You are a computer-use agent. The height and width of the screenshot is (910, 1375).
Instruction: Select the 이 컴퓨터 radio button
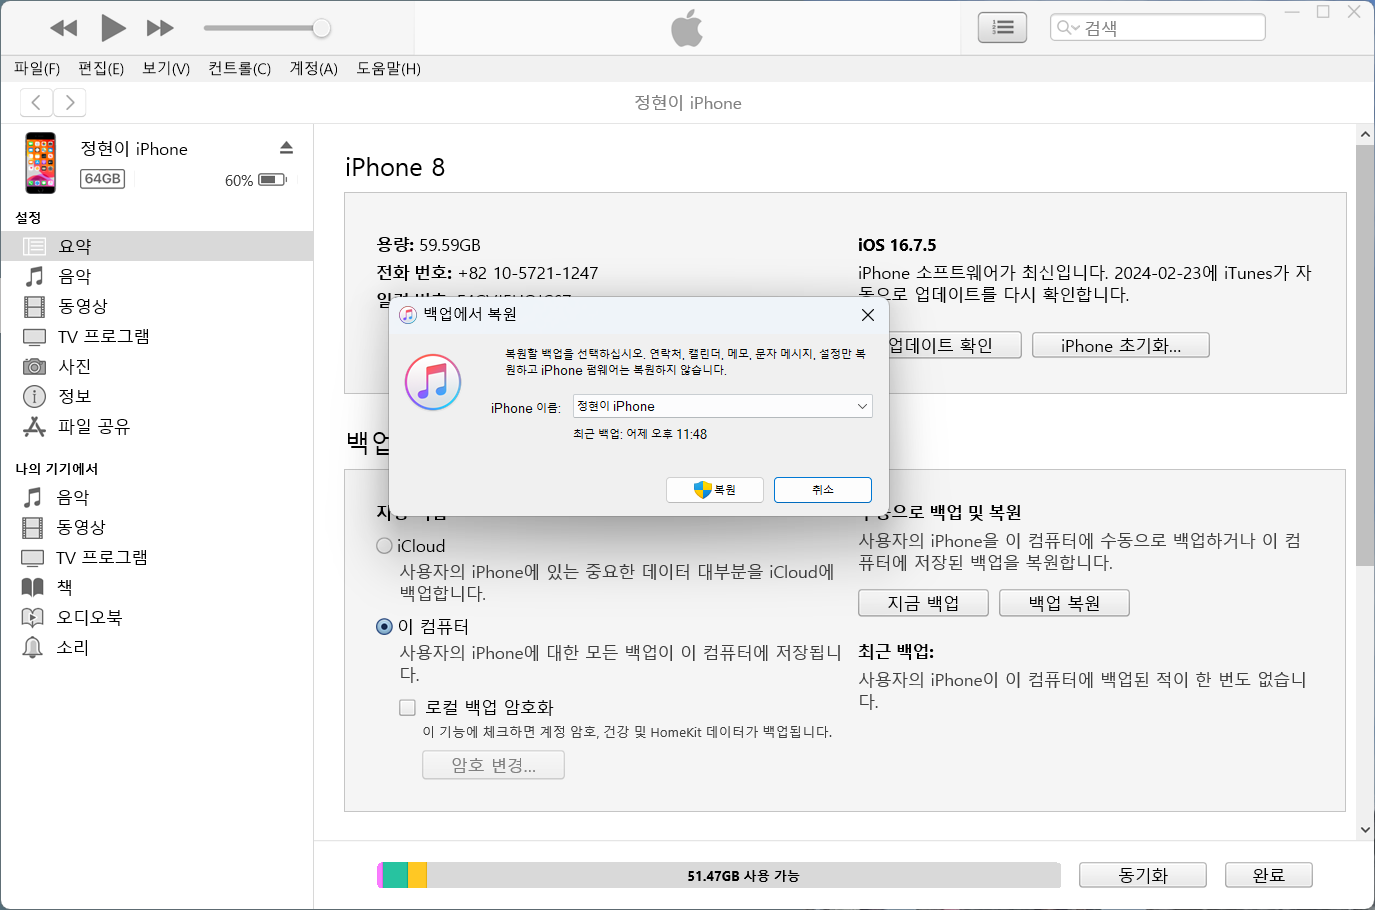click(x=384, y=627)
